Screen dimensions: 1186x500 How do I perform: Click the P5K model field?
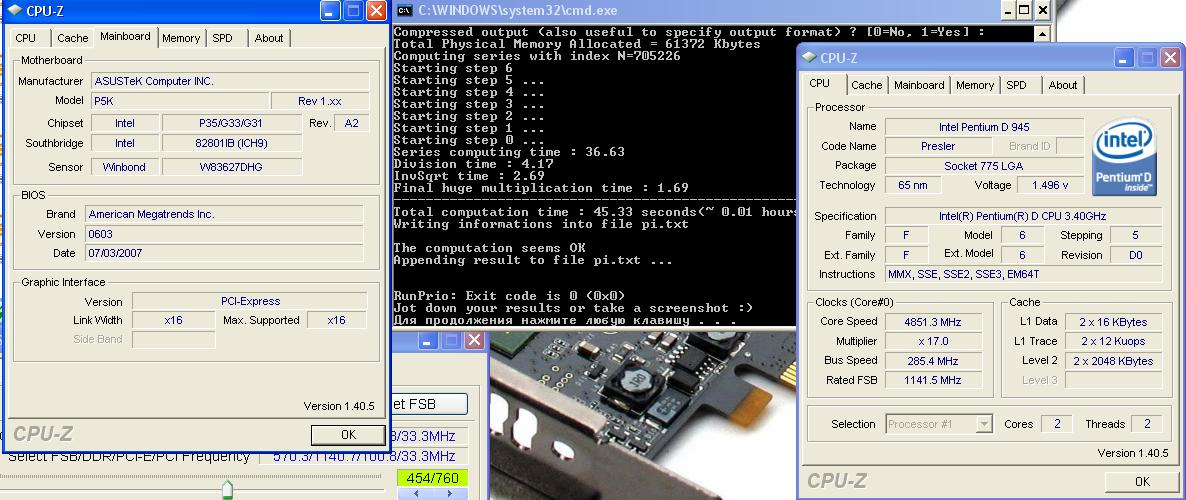pyautogui.click(x=180, y=101)
